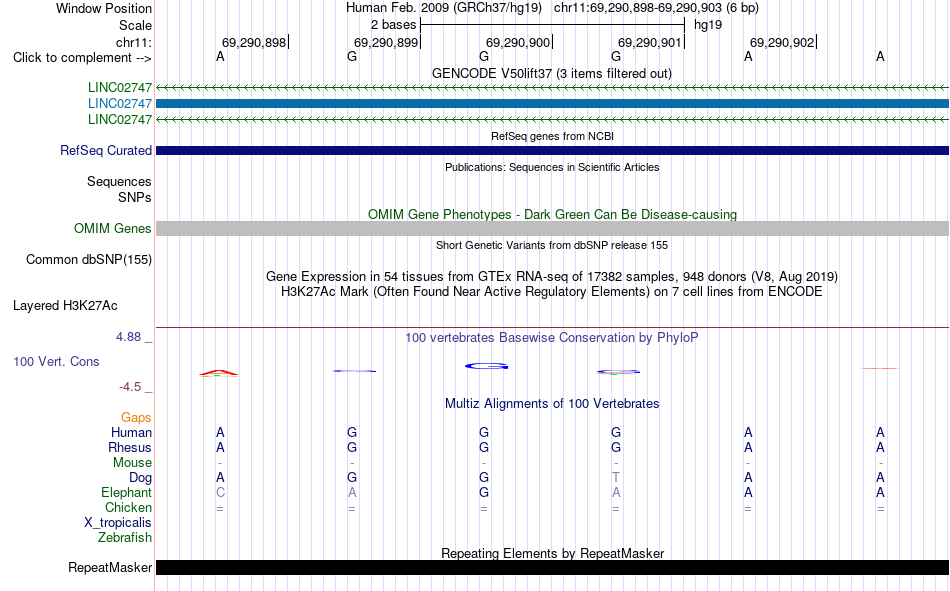
Task: Click the Elephant species label
Action: click(126, 492)
